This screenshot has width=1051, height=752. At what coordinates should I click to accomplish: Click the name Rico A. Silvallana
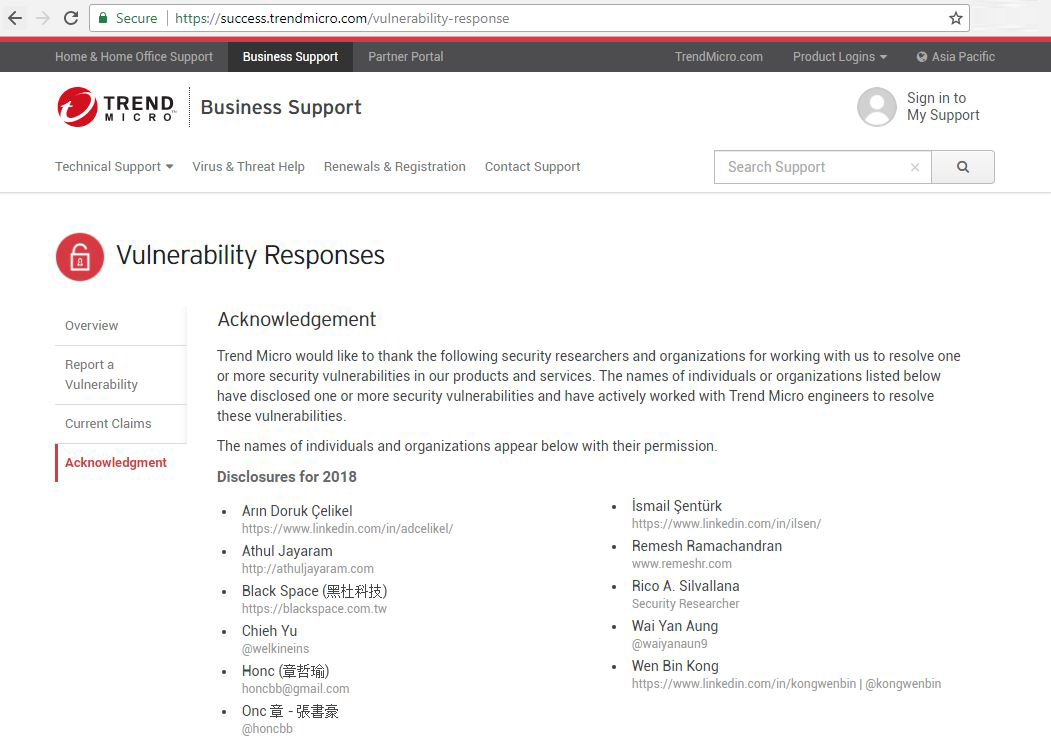[685, 586]
